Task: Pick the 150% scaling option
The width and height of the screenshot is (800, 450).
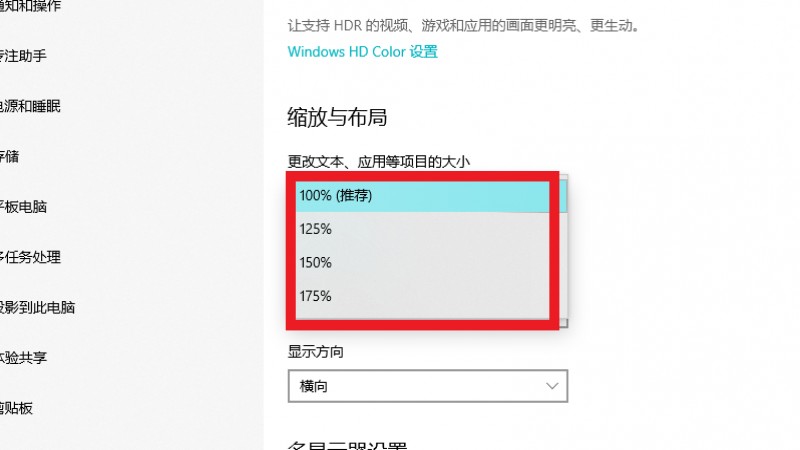Action: (422, 263)
